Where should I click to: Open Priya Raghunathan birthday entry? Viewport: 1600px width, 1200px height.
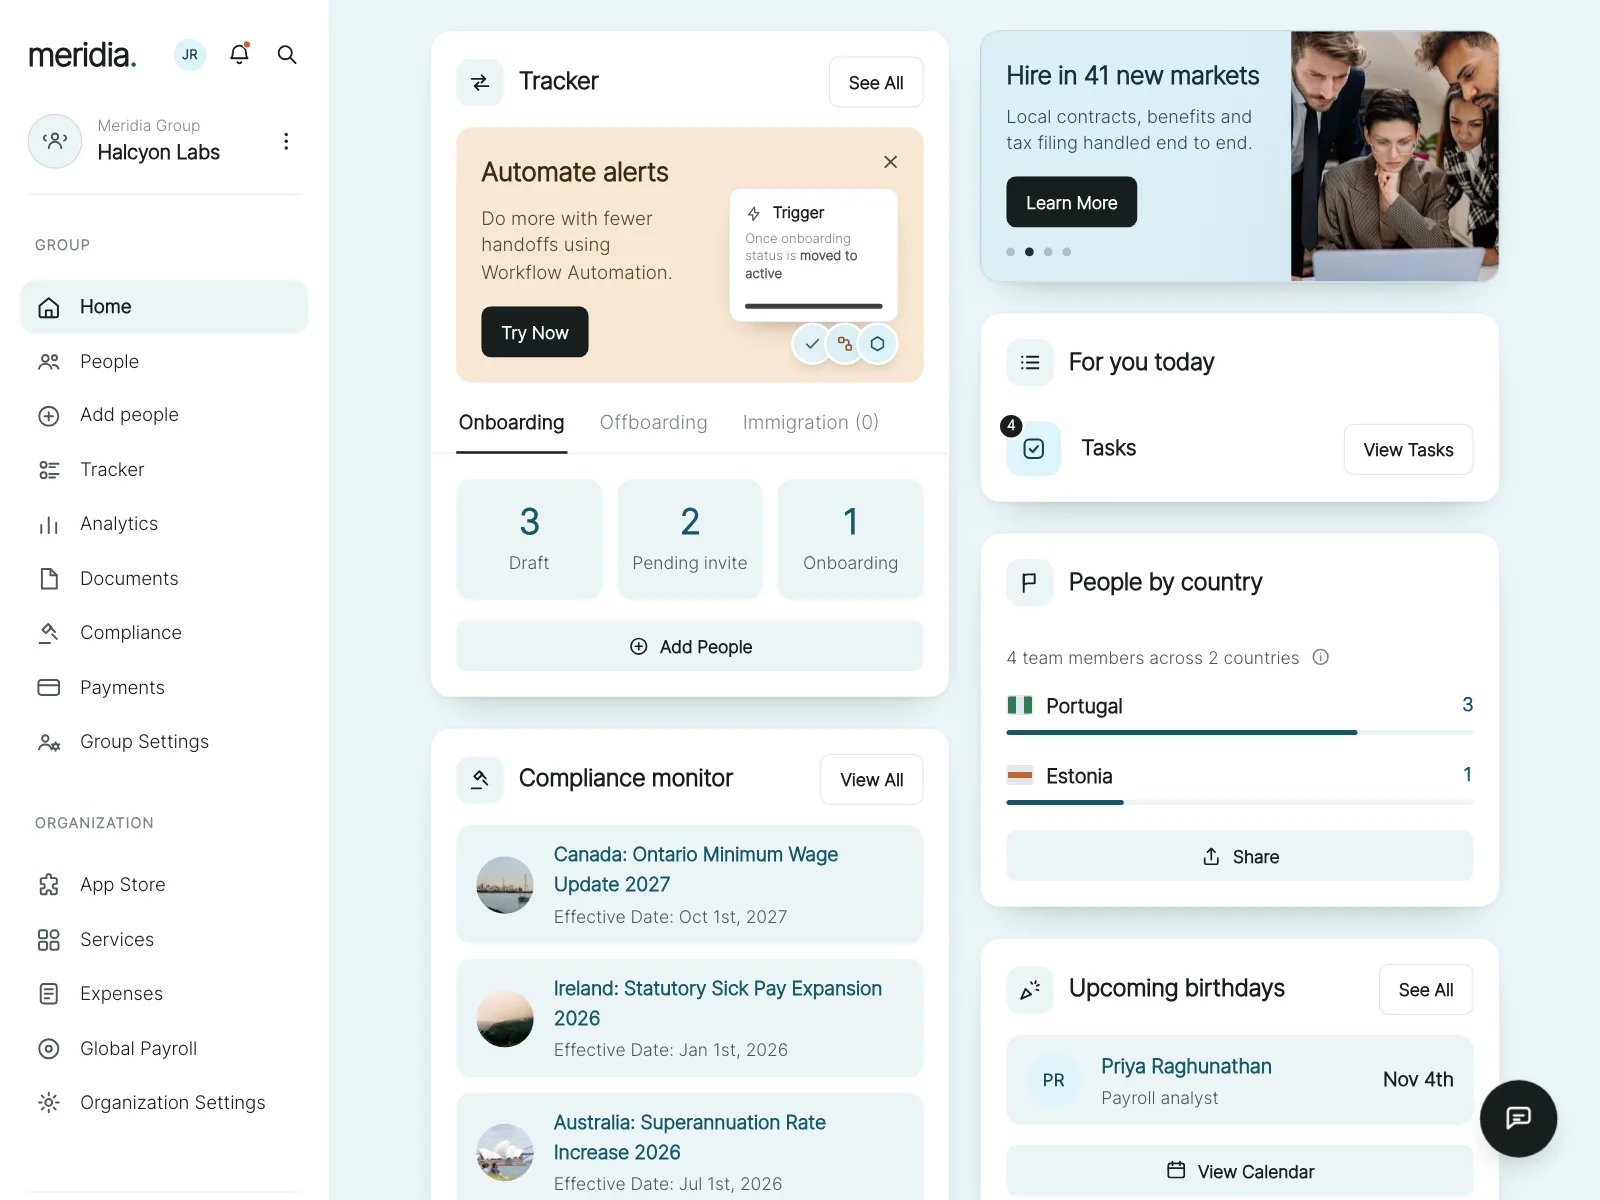1240,1080
